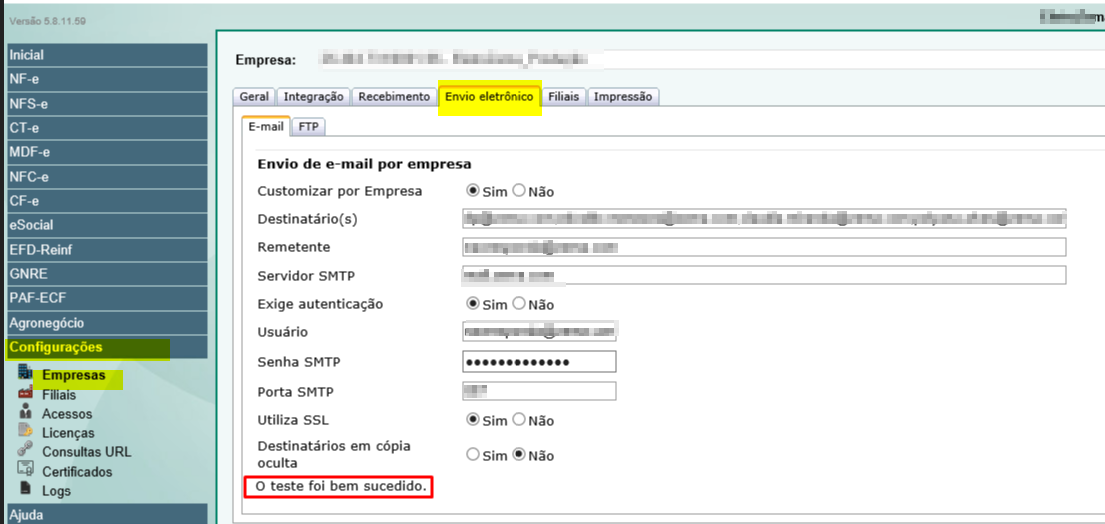Expand the eSocial menu section

tap(107, 225)
